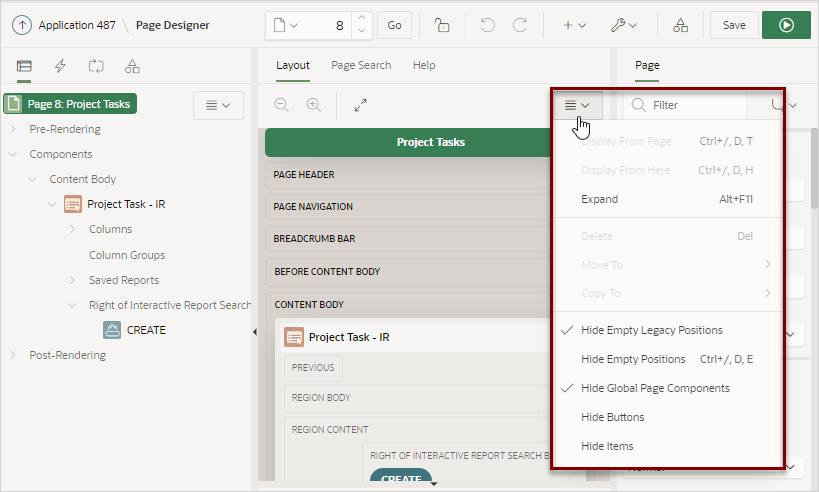Image resolution: width=819 pixels, height=492 pixels.
Task: Click the Undo icon
Action: [x=487, y=25]
